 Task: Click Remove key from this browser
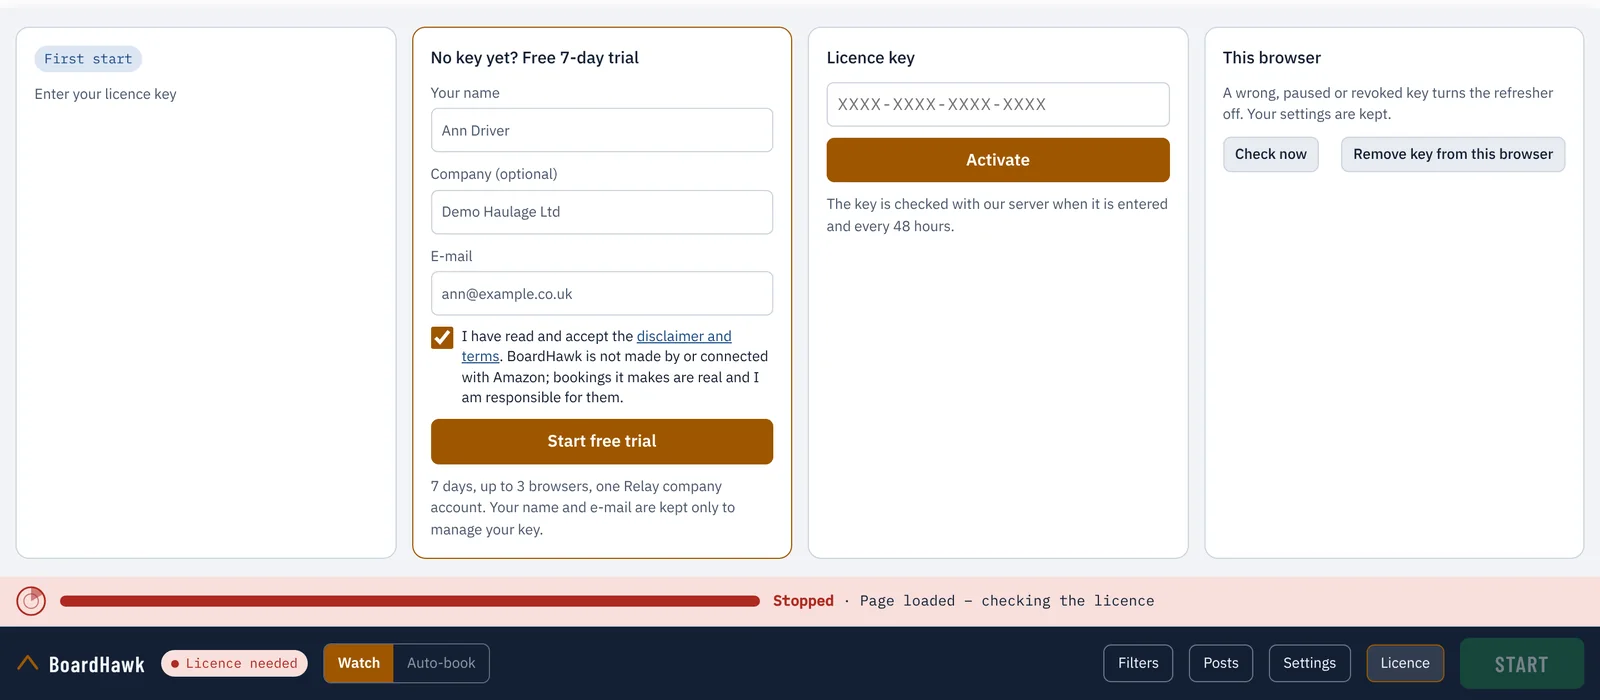[1453, 154]
